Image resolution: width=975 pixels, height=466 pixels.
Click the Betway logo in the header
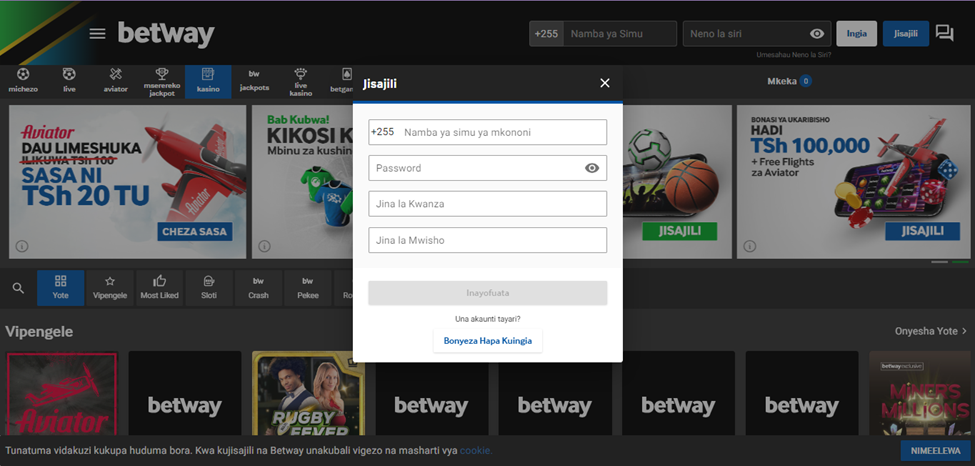166,34
